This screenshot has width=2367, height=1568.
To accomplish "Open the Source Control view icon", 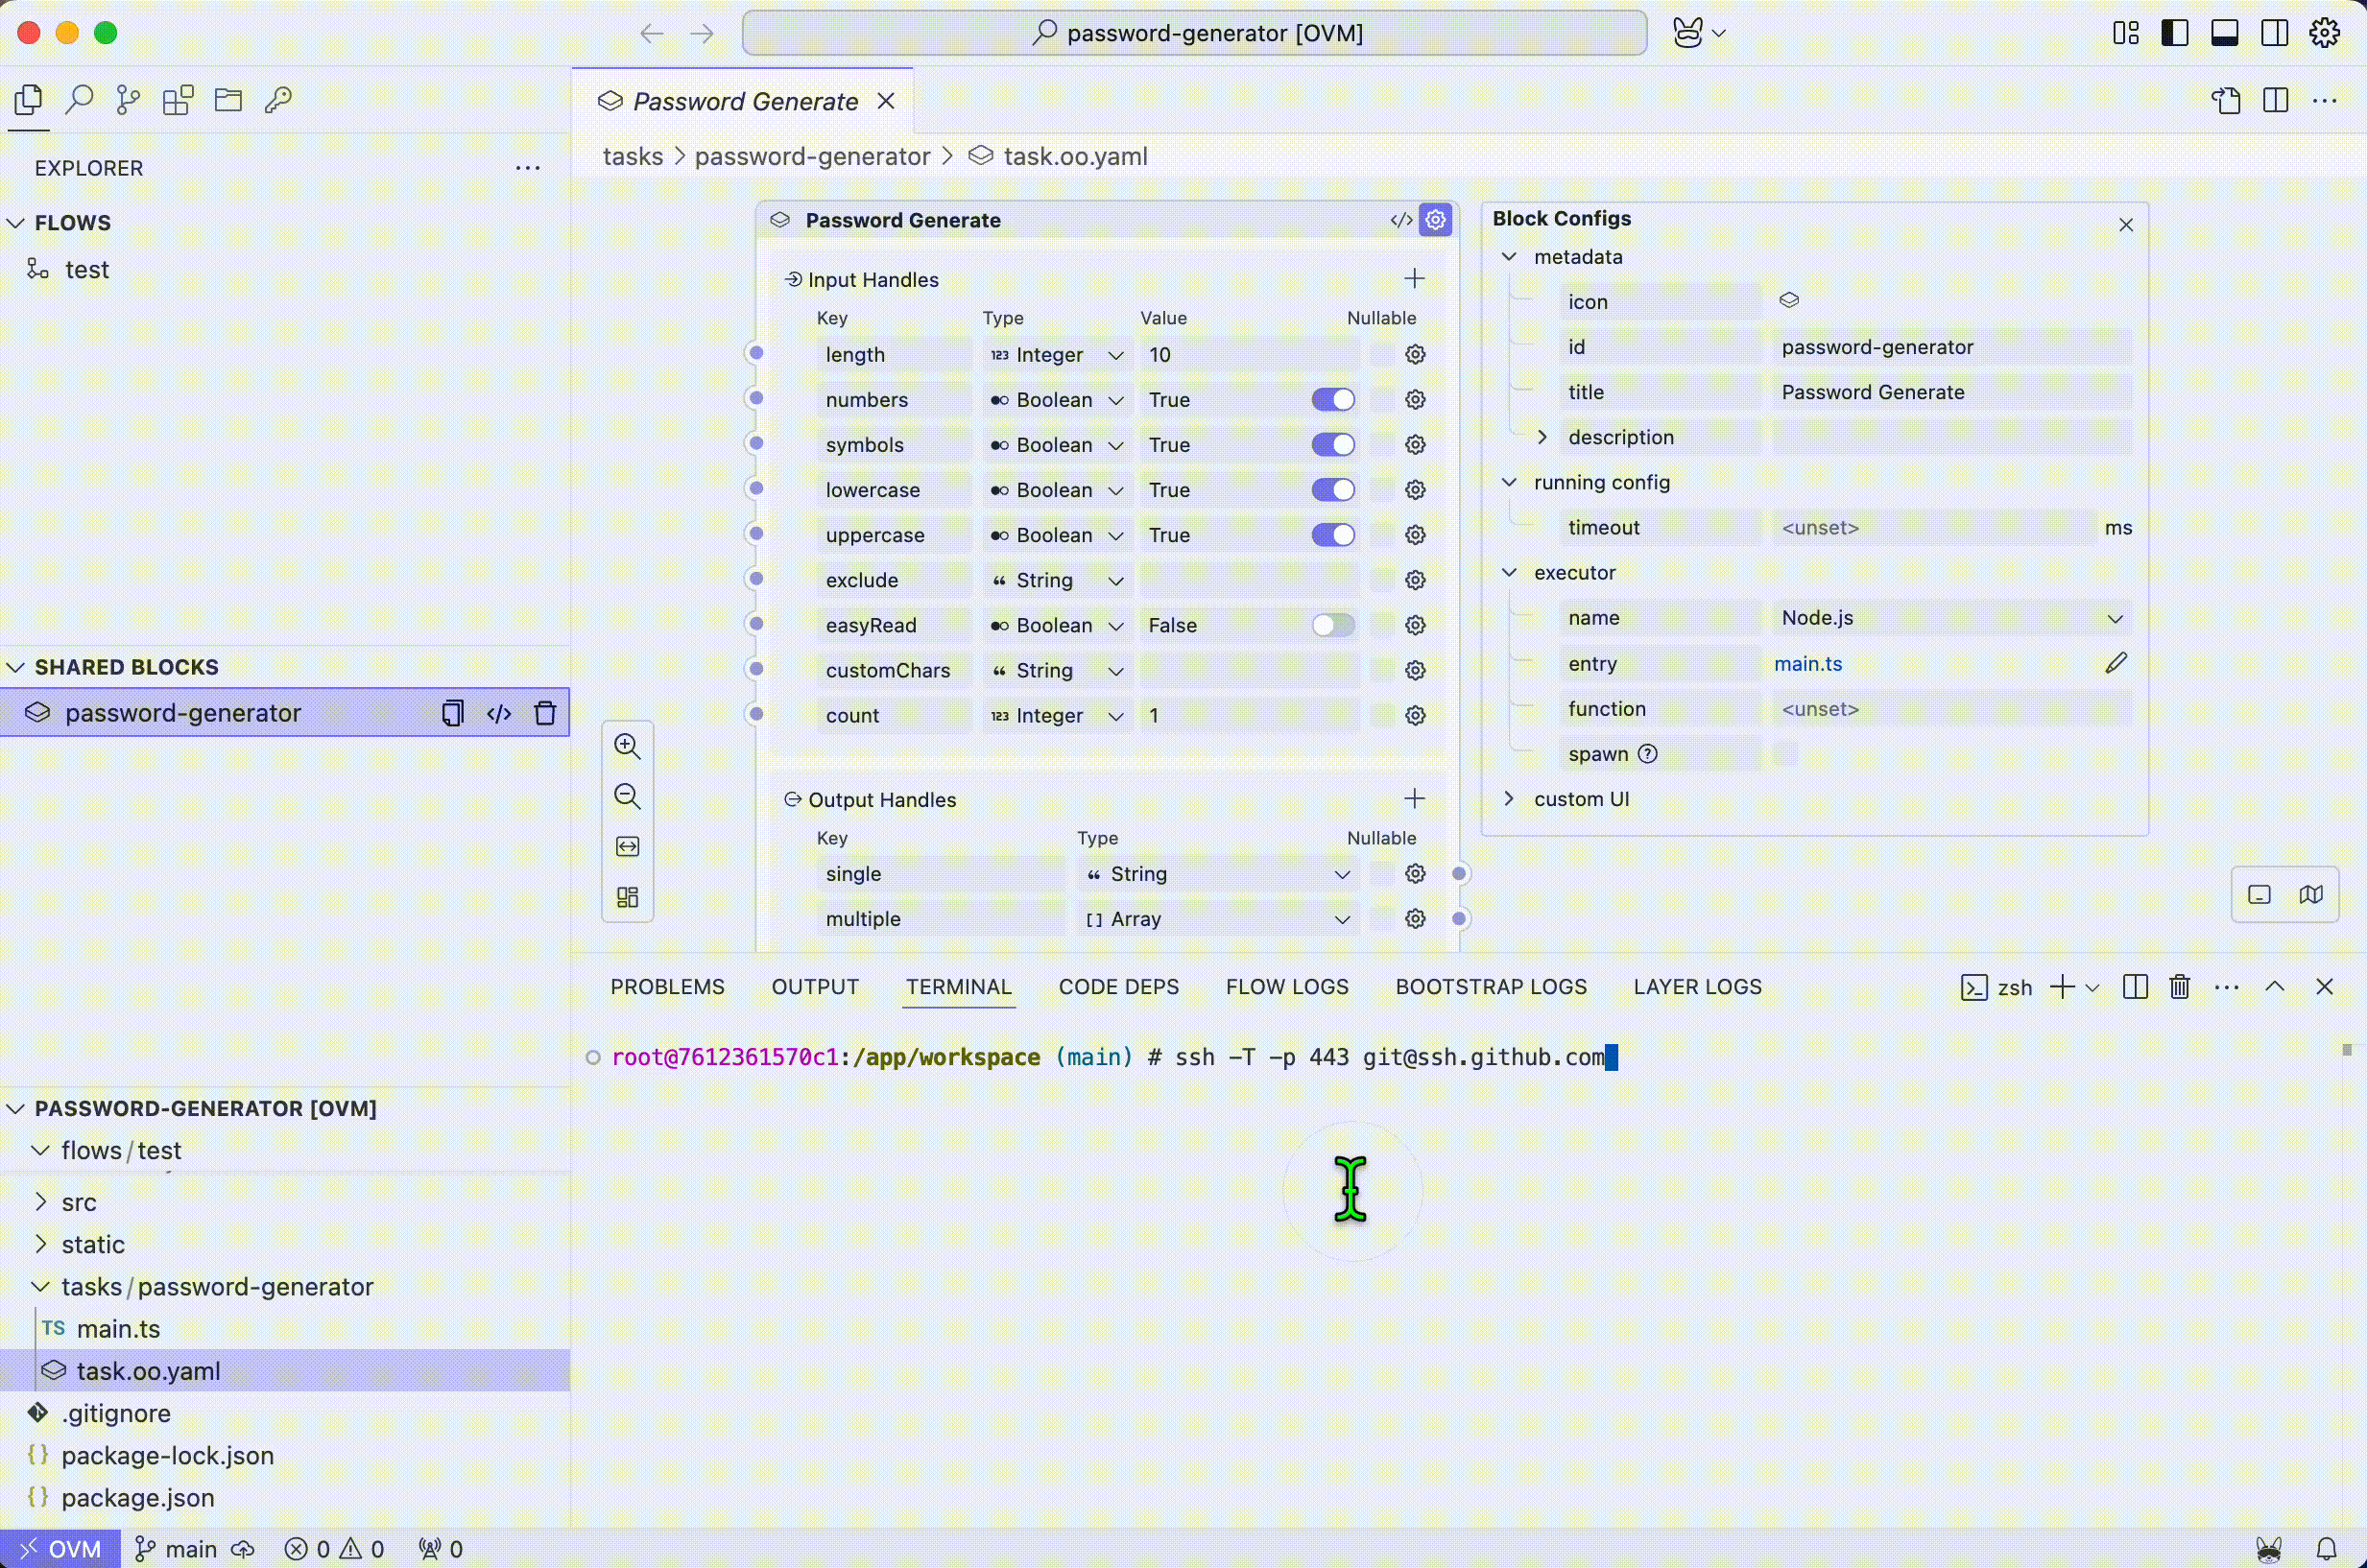I will click(x=128, y=100).
